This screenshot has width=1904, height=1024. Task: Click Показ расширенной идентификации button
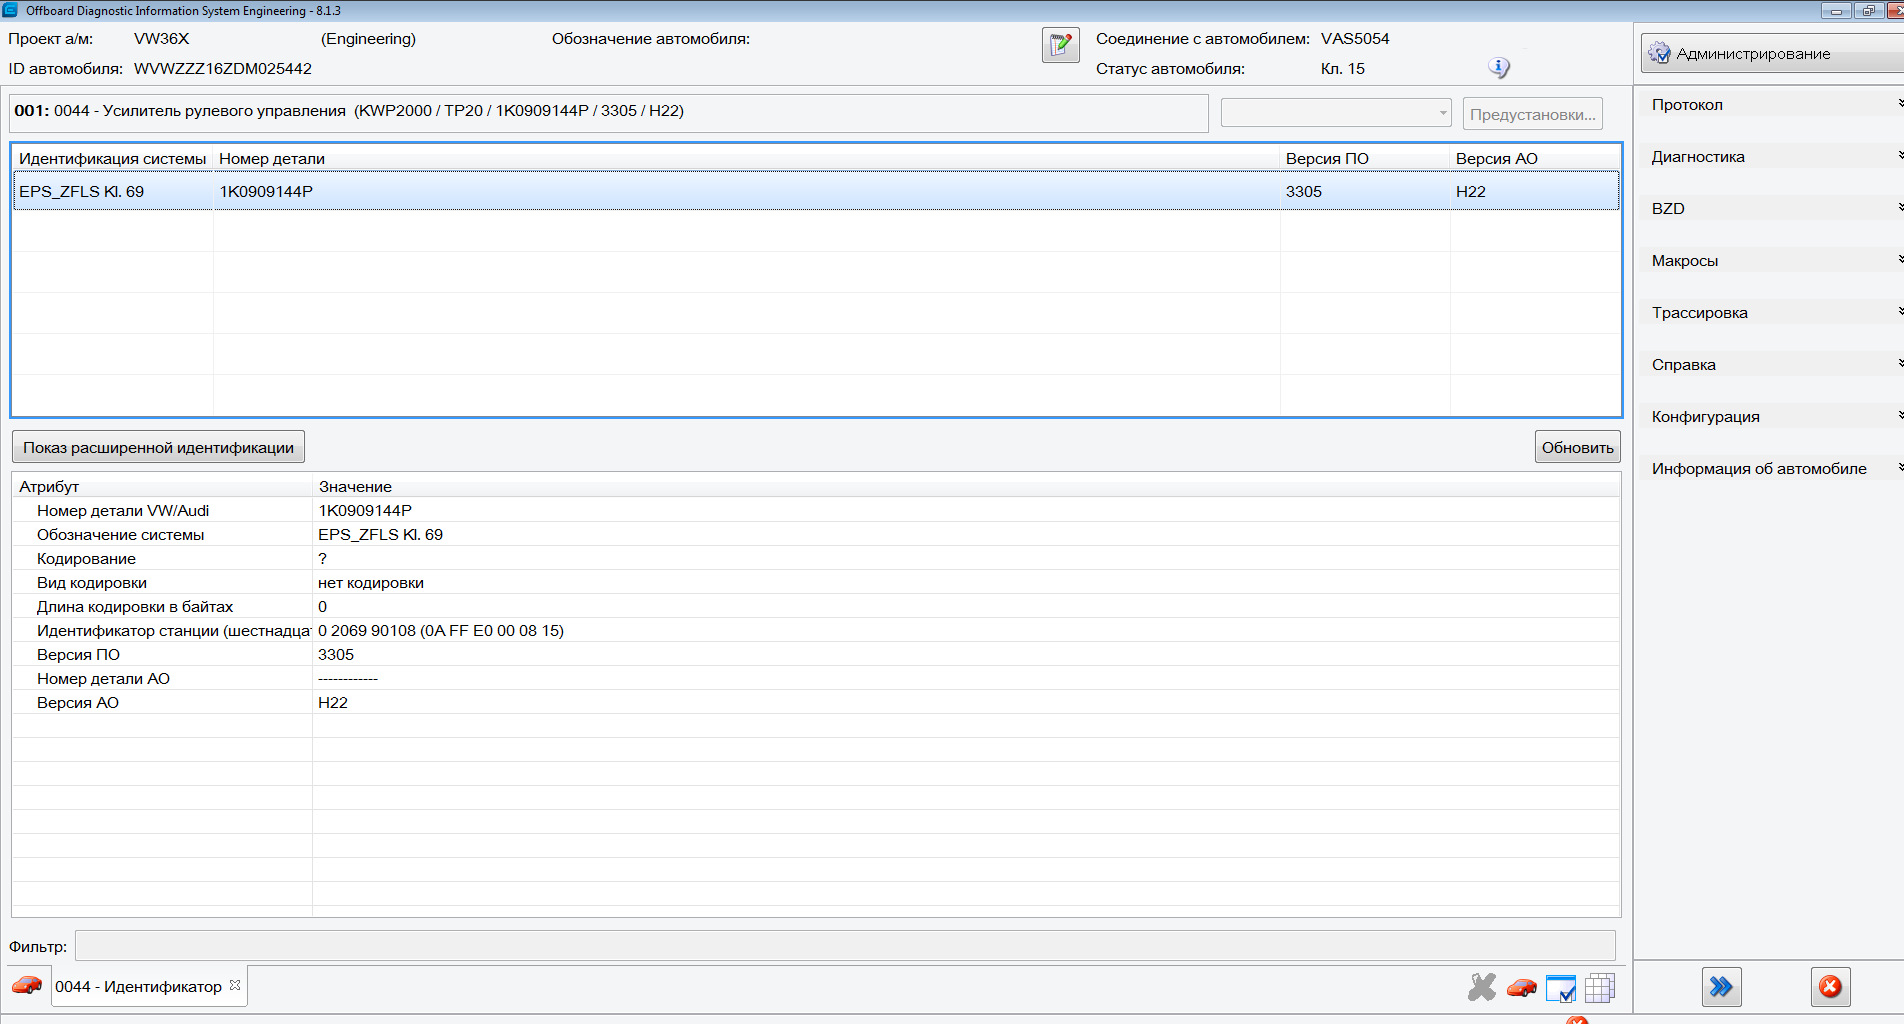pos(158,447)
